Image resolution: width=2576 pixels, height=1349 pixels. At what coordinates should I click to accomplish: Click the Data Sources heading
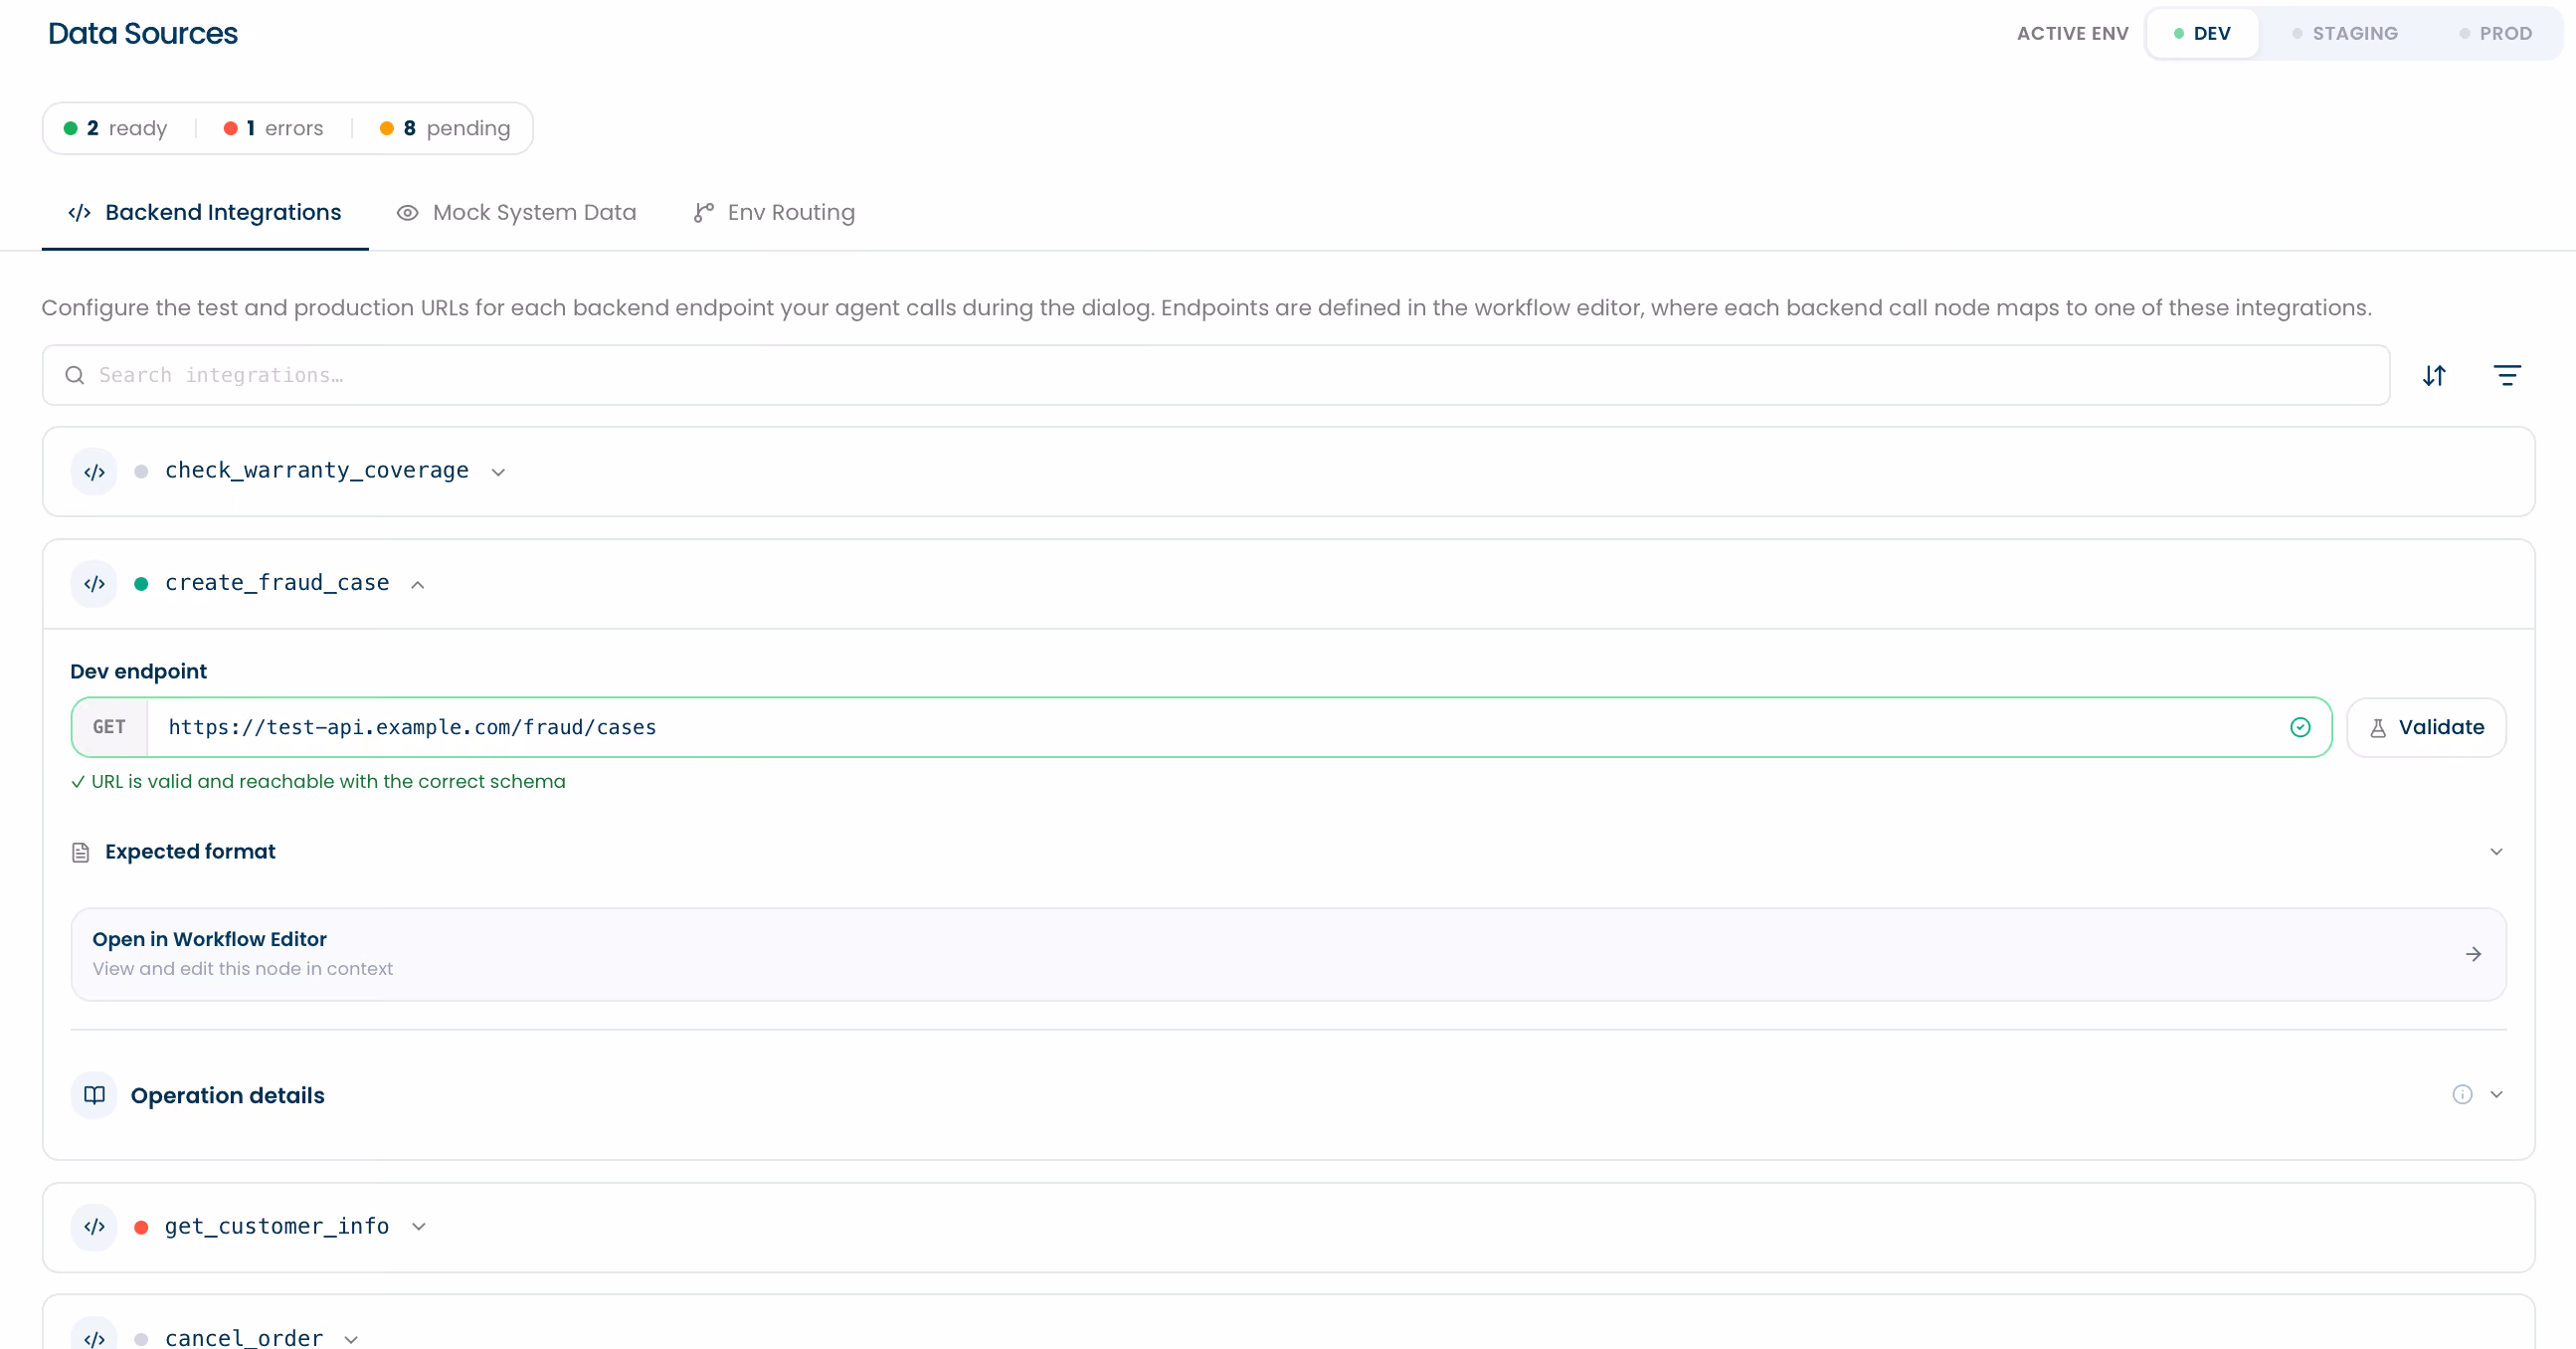coord(143,33)
